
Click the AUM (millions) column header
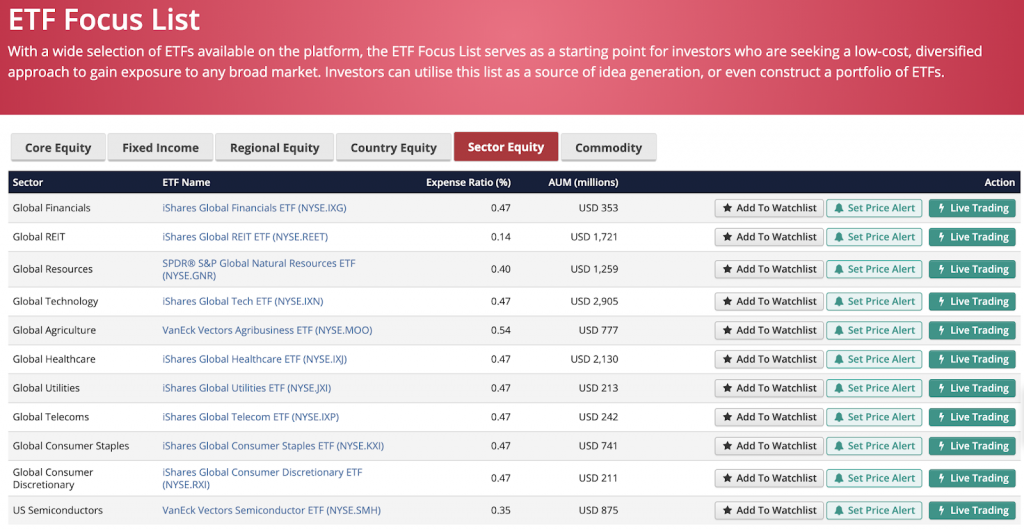point(583,182)
